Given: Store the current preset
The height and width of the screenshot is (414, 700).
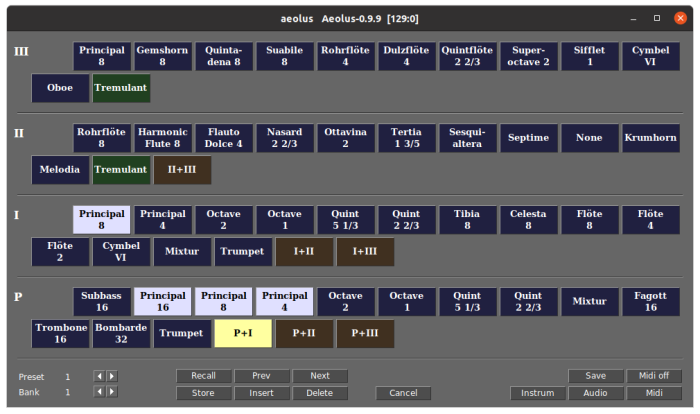Looking at the screenshot, I should pos(203,393).
